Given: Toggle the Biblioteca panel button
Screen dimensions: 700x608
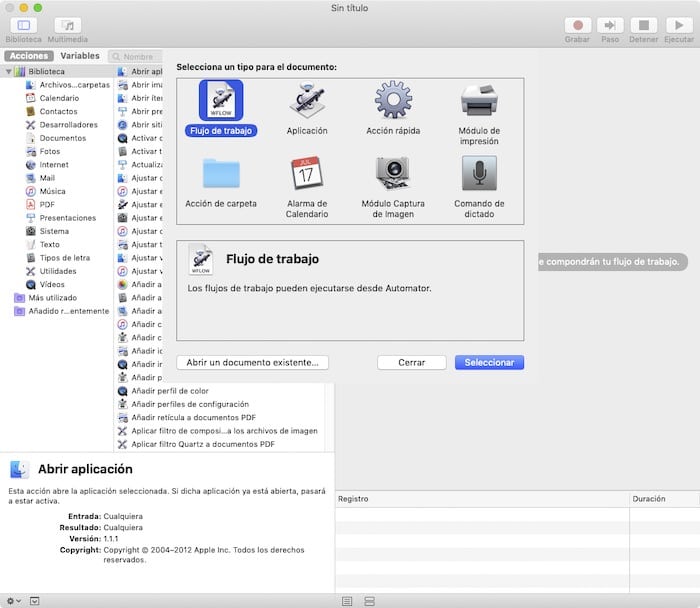Looking at the screenshot, I should click(x=23, y=25).
